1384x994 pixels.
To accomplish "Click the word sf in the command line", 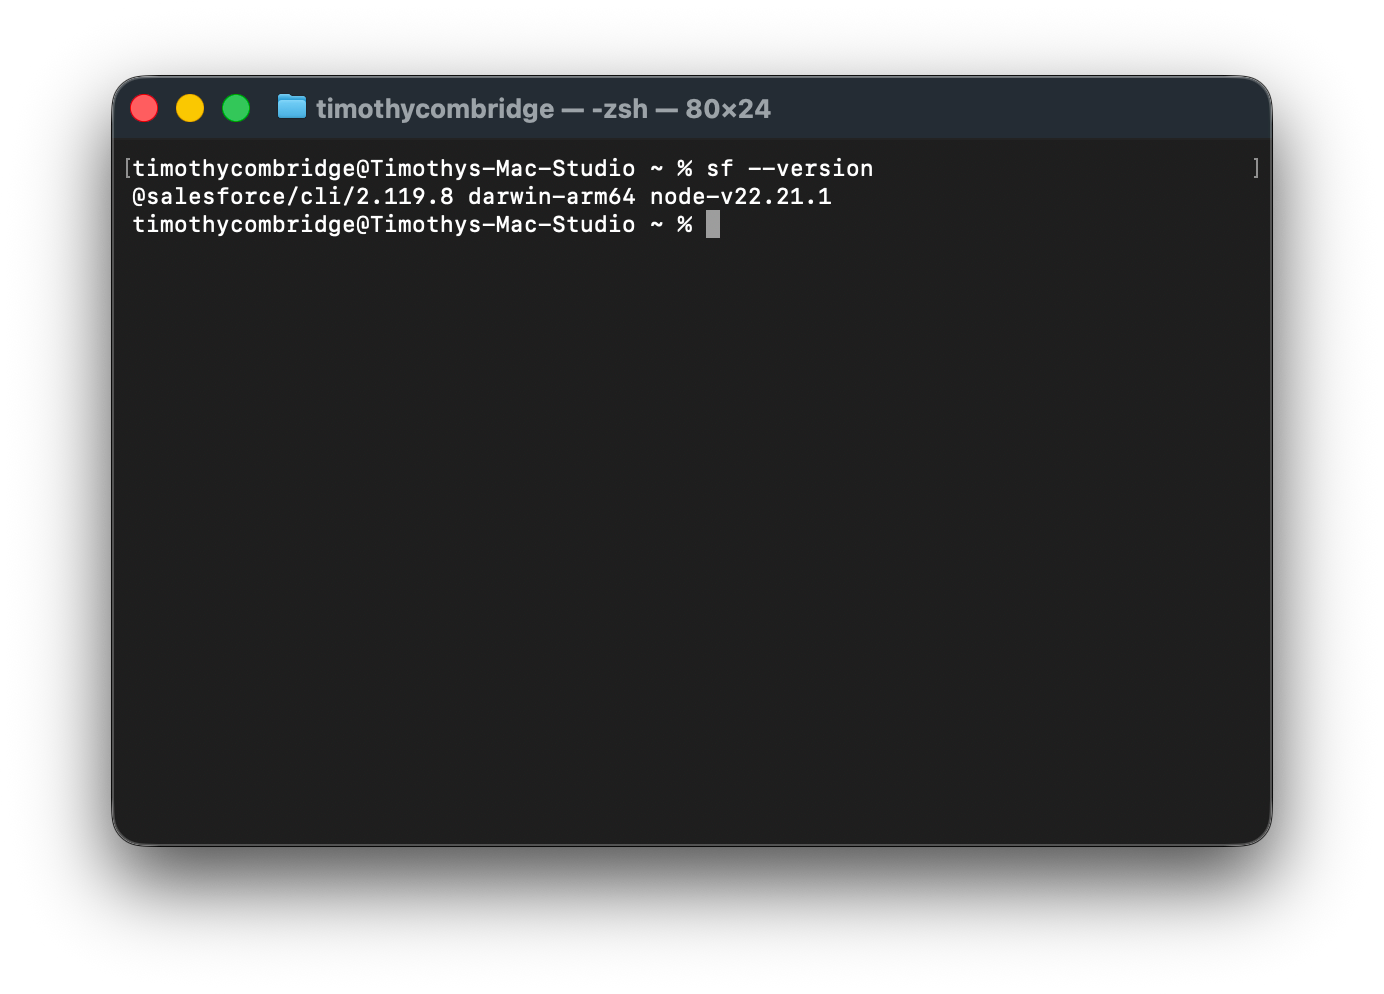I will (x=719, y=168).
